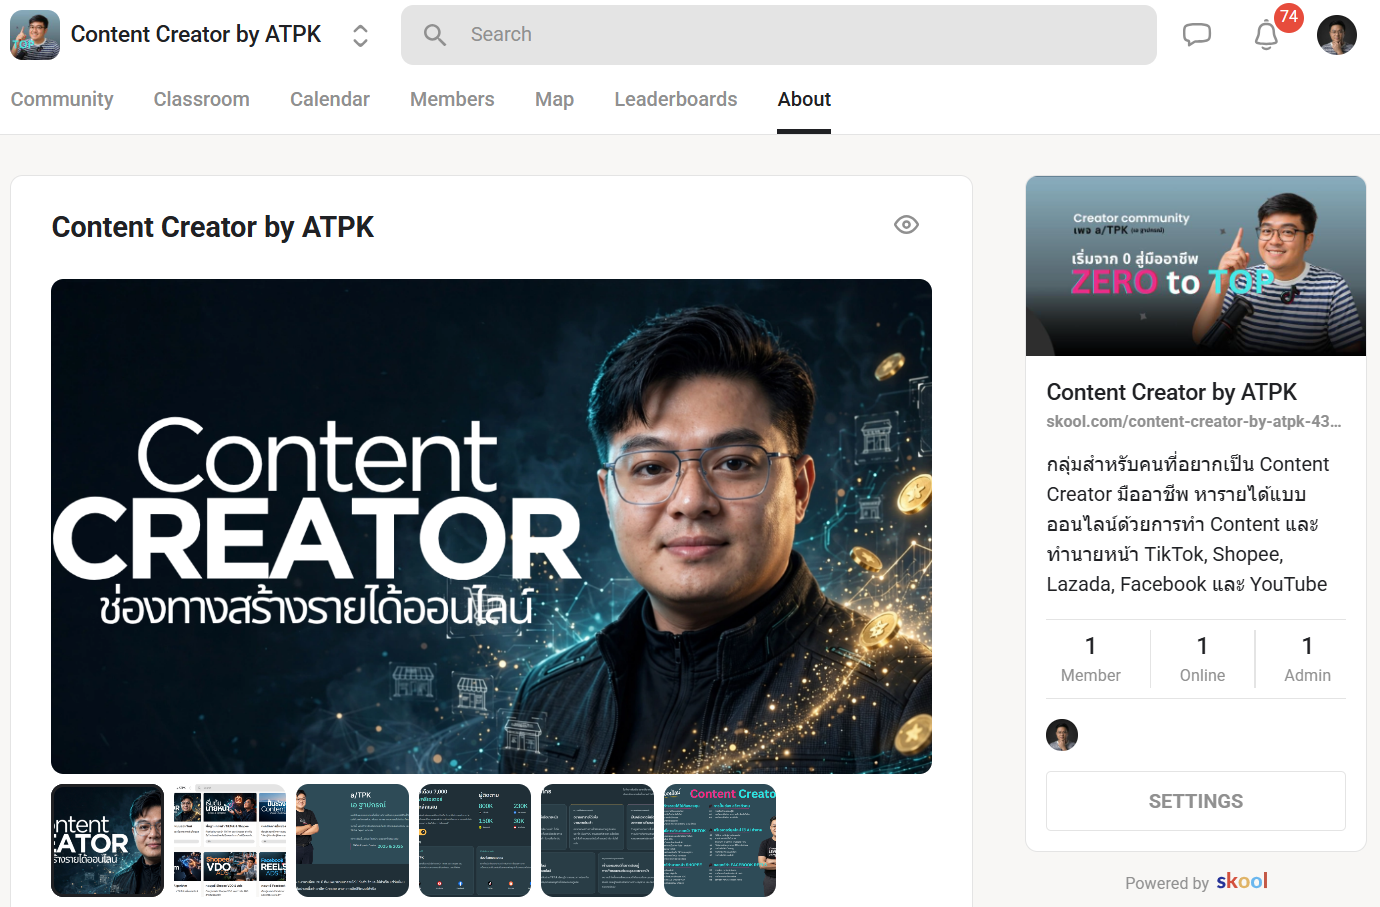Click header title Content Creator by ATPK
The width and height of the screenshot is (1380, 907).
[x=196, y=35]
